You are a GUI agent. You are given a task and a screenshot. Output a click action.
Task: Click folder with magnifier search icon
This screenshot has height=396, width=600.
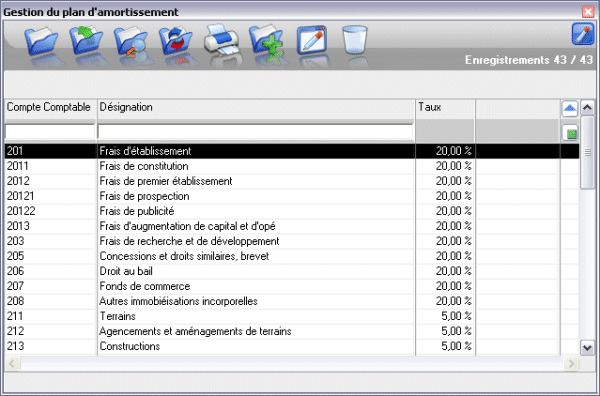pos(130,41)
